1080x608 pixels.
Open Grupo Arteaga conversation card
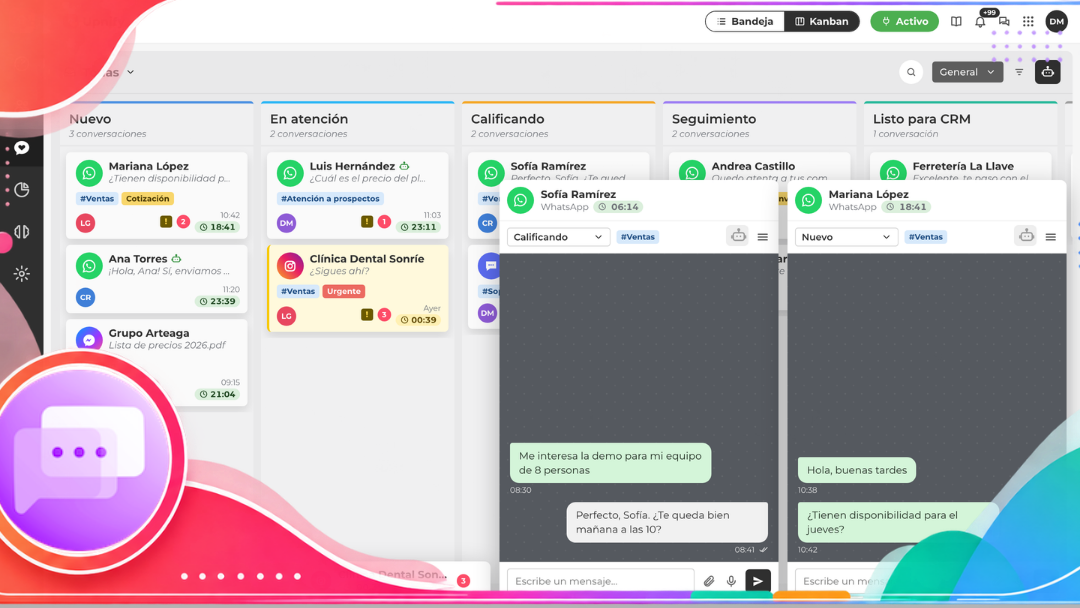[157, 362]
